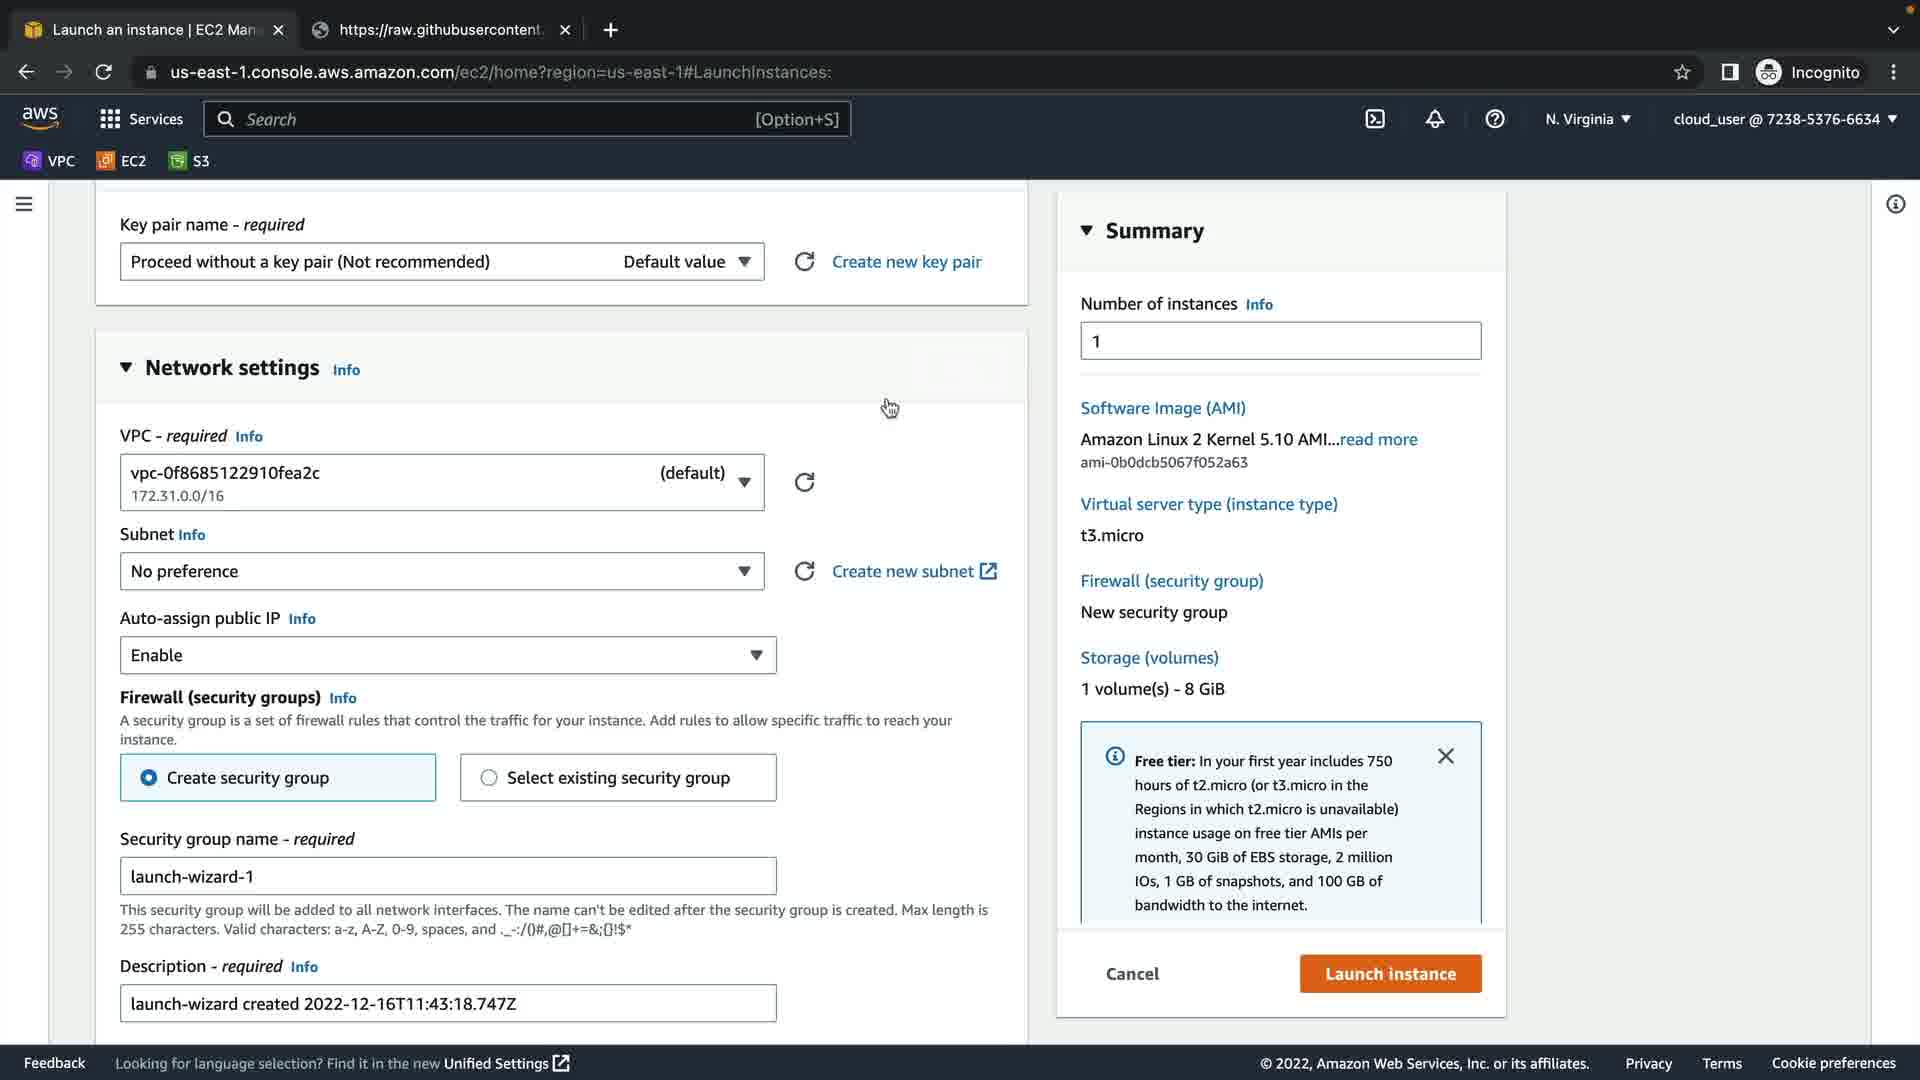Screen dimensions: 1920x1080
Task: Click the notifications bell icon
Action: coord(1434,119)
